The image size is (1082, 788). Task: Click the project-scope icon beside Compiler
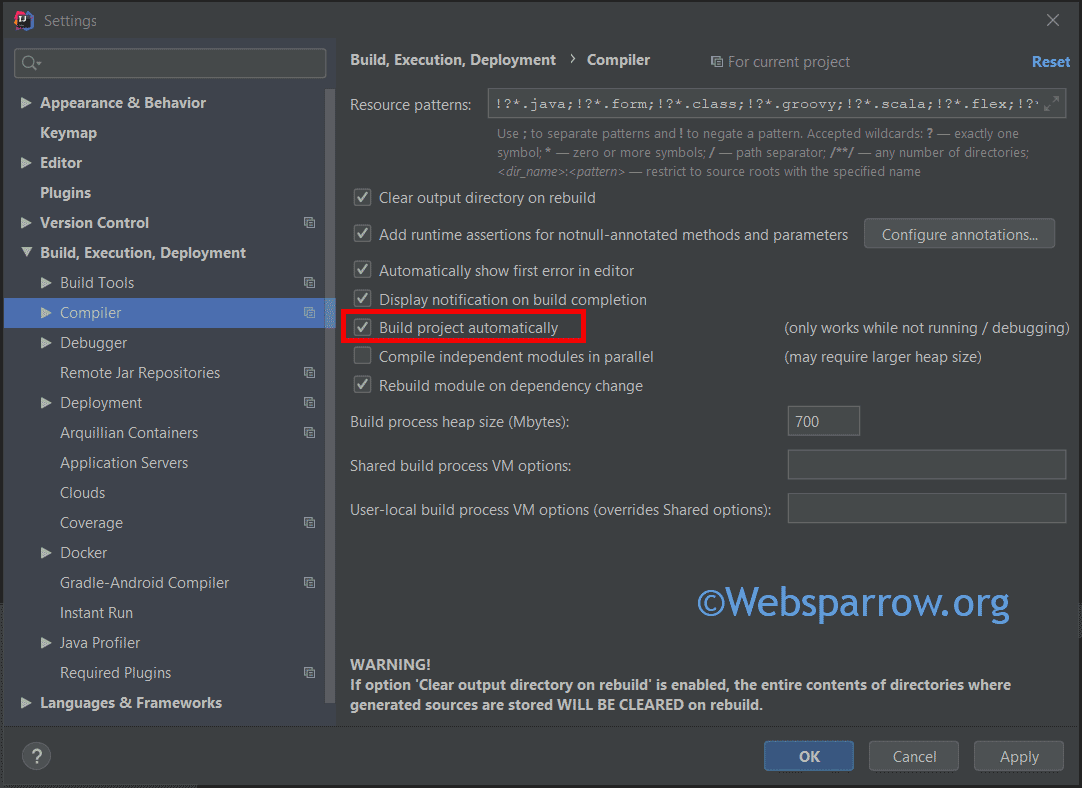310,312
